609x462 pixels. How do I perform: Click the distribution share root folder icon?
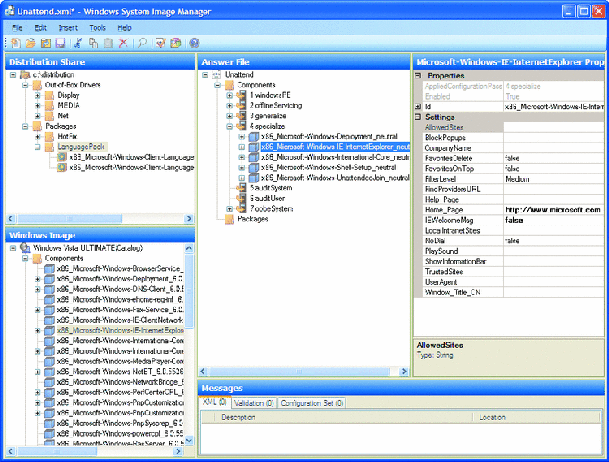pyautogui.click(x=25, y=75)
